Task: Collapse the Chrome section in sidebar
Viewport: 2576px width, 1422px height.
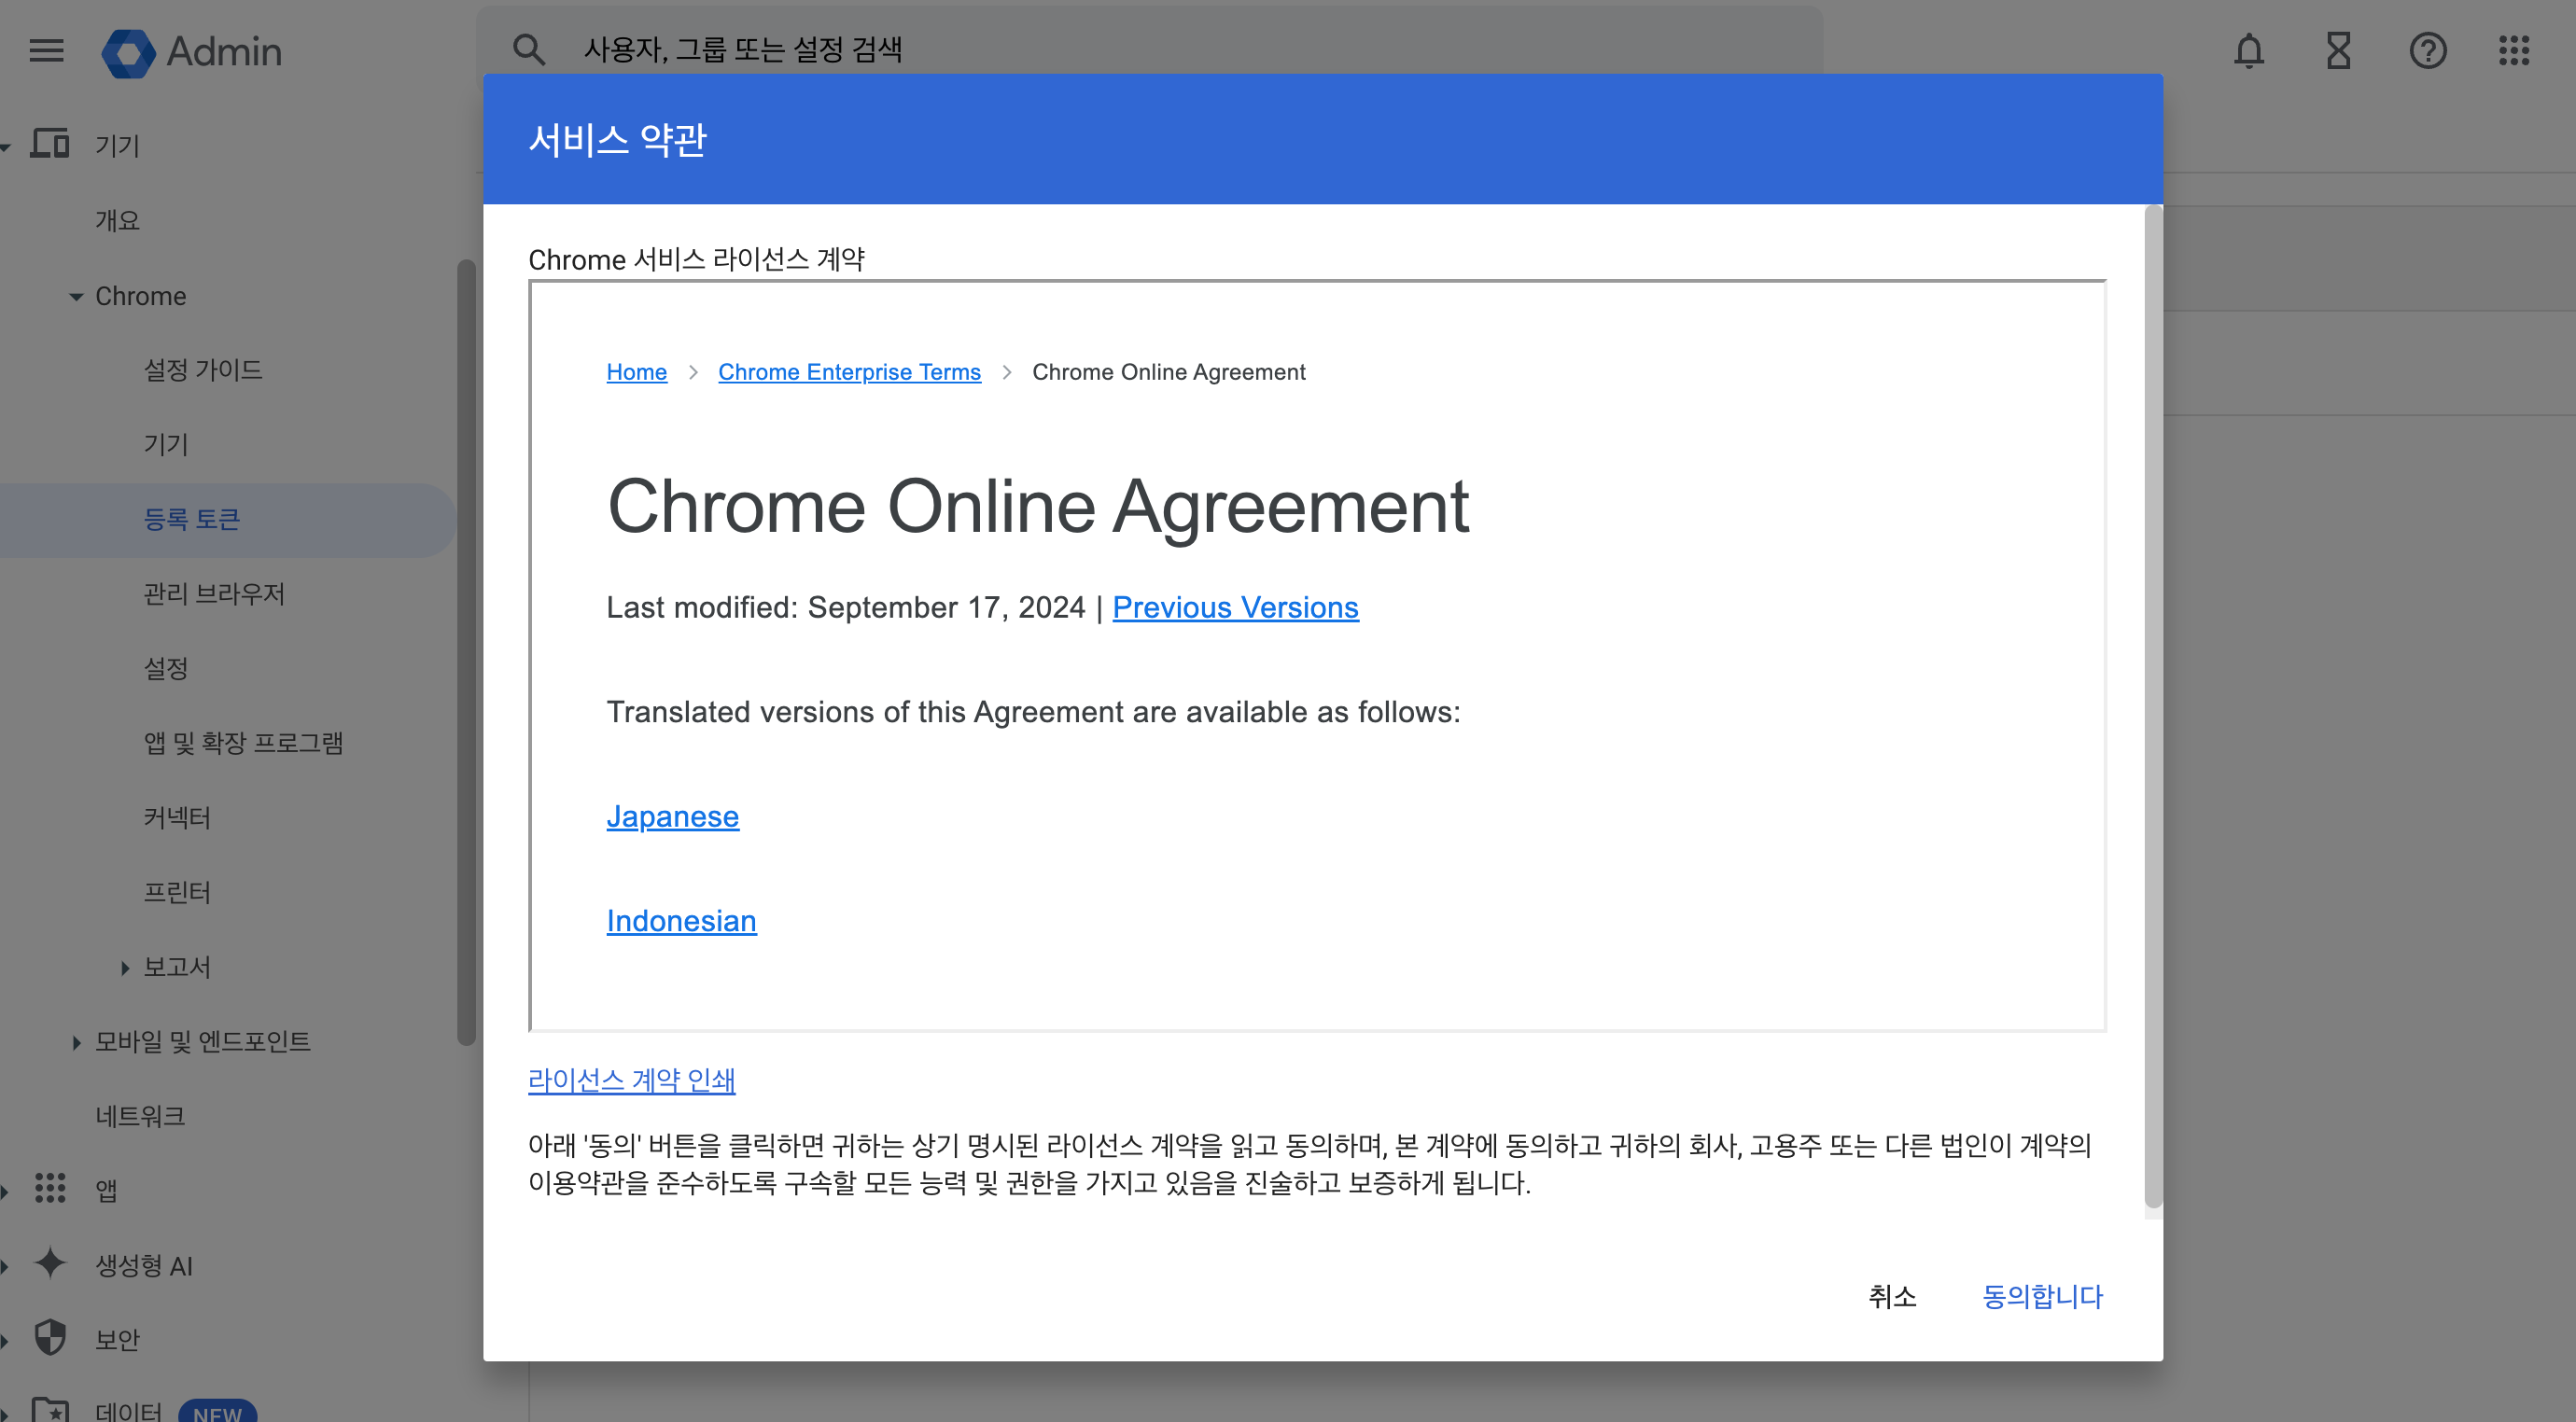Action: coord(76,297)
